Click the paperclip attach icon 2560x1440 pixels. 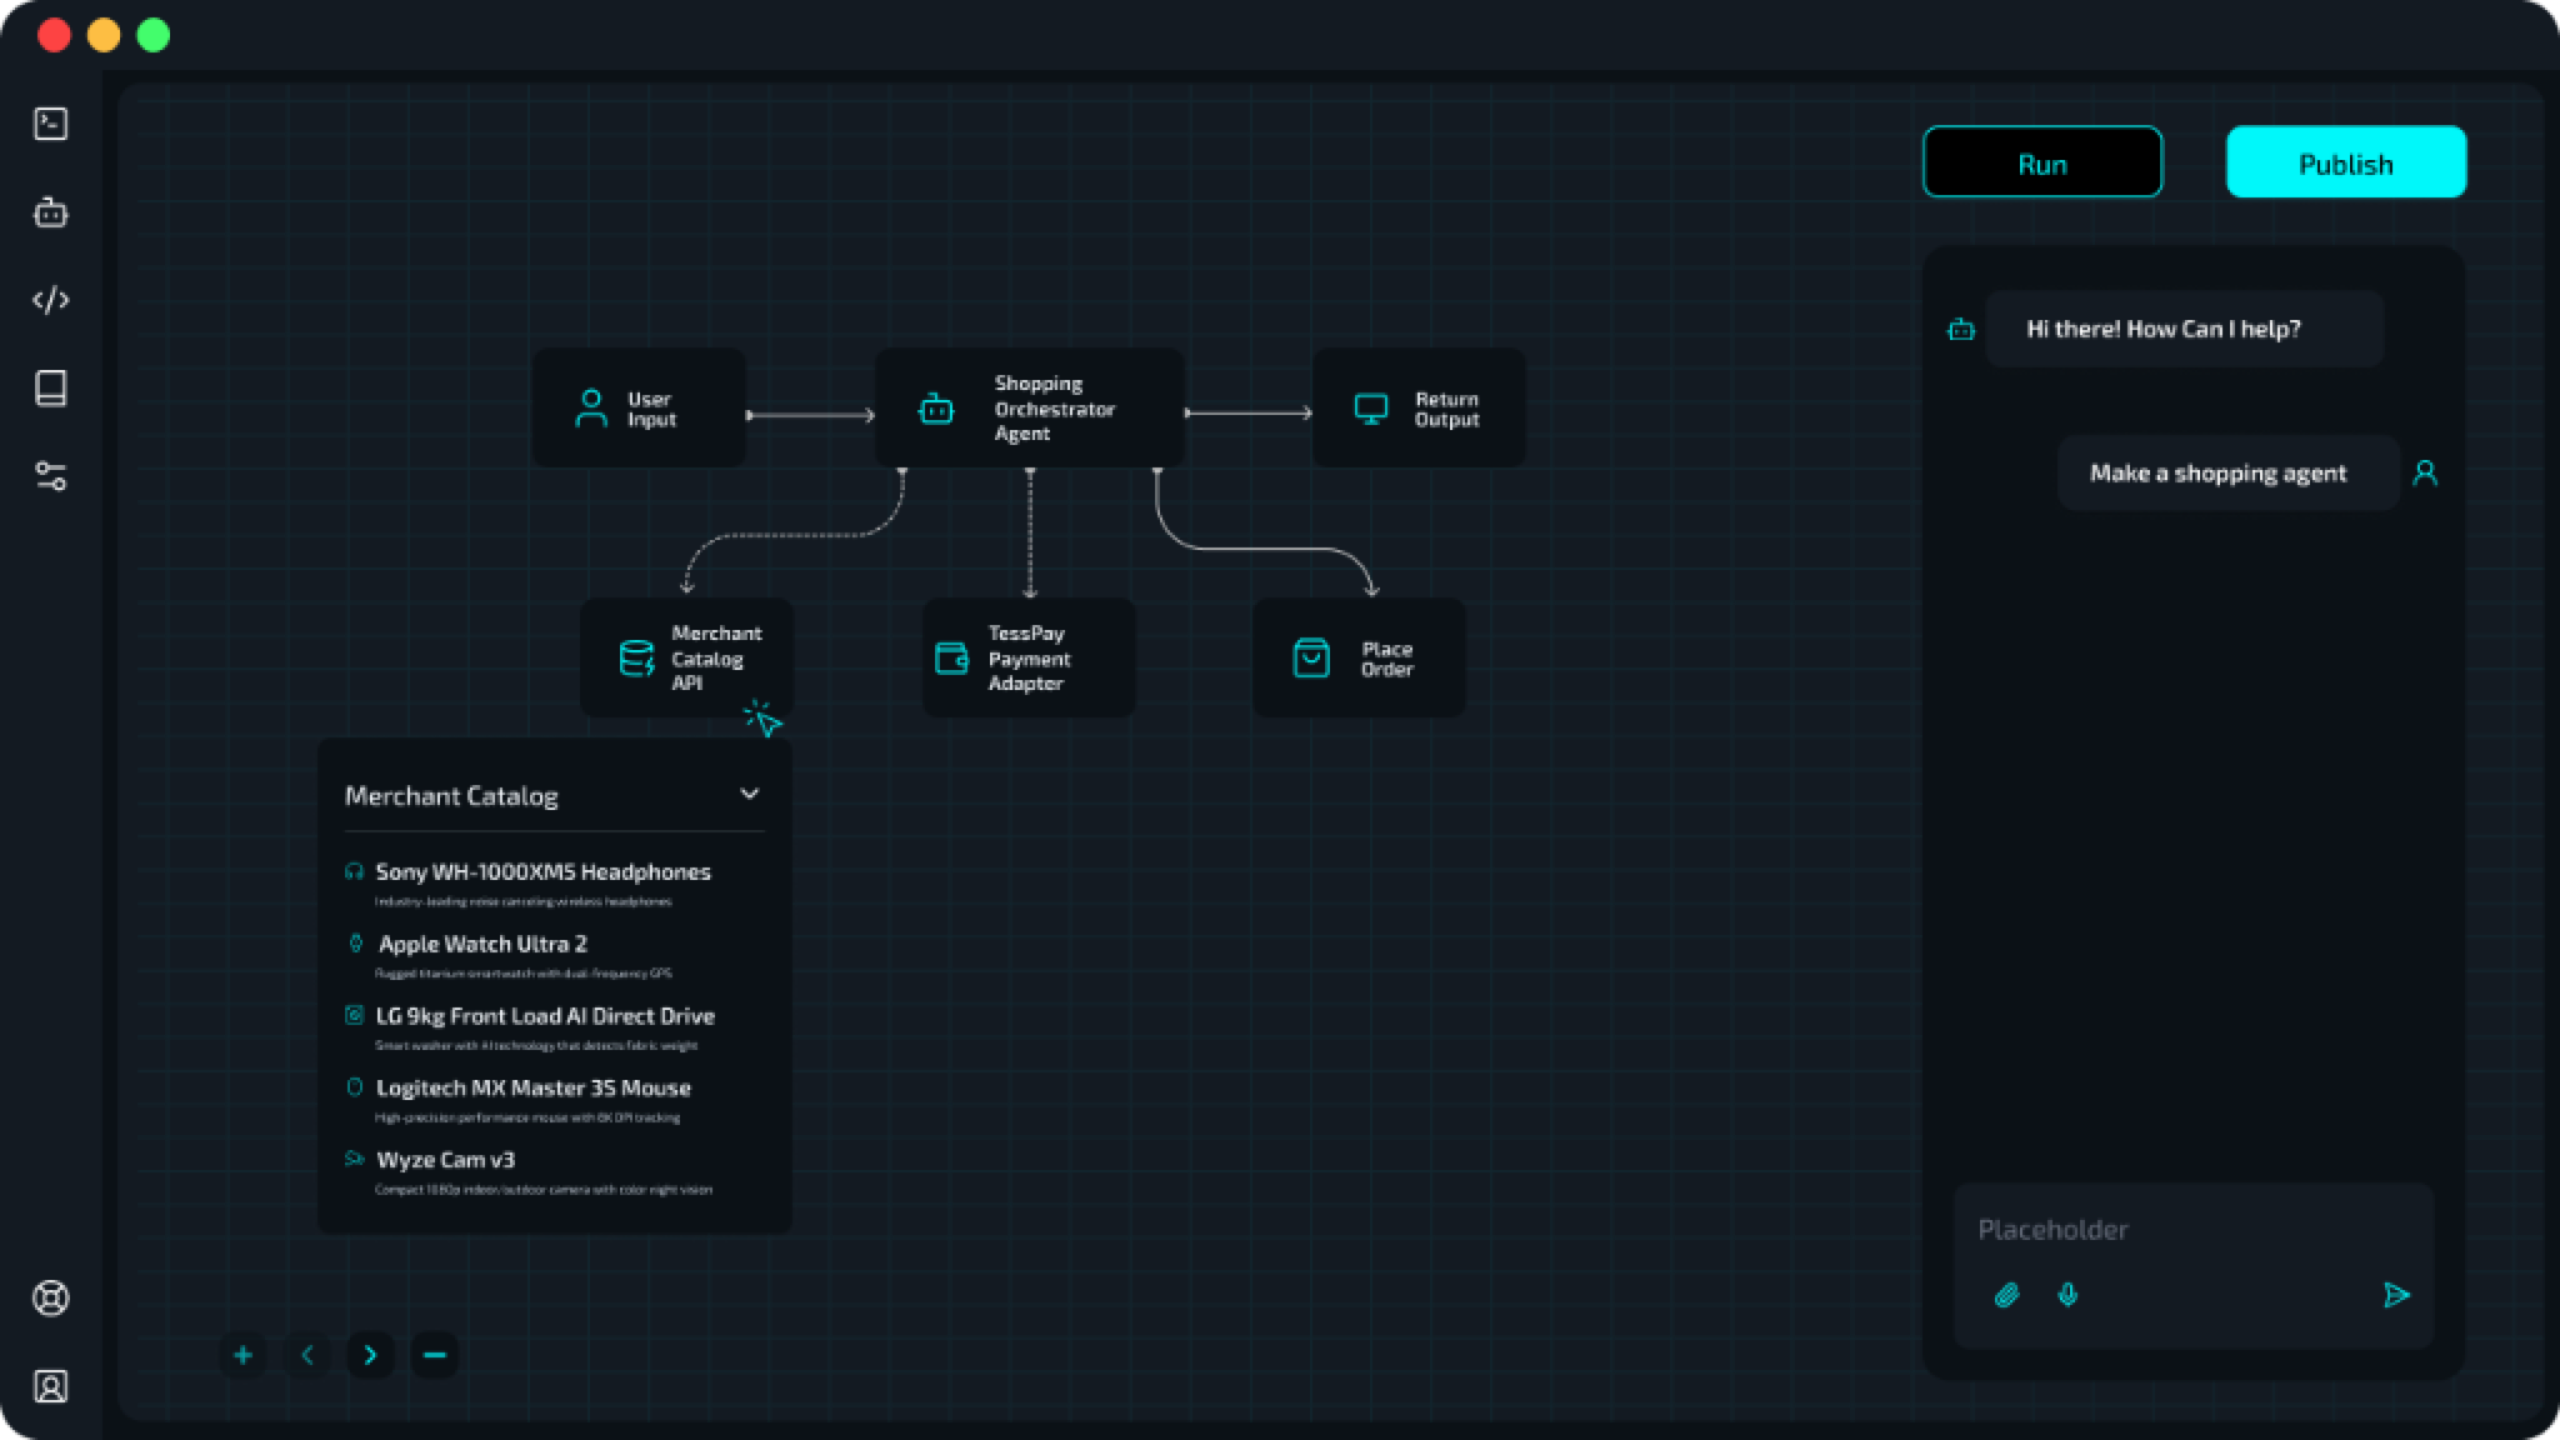(2006, 1295)
